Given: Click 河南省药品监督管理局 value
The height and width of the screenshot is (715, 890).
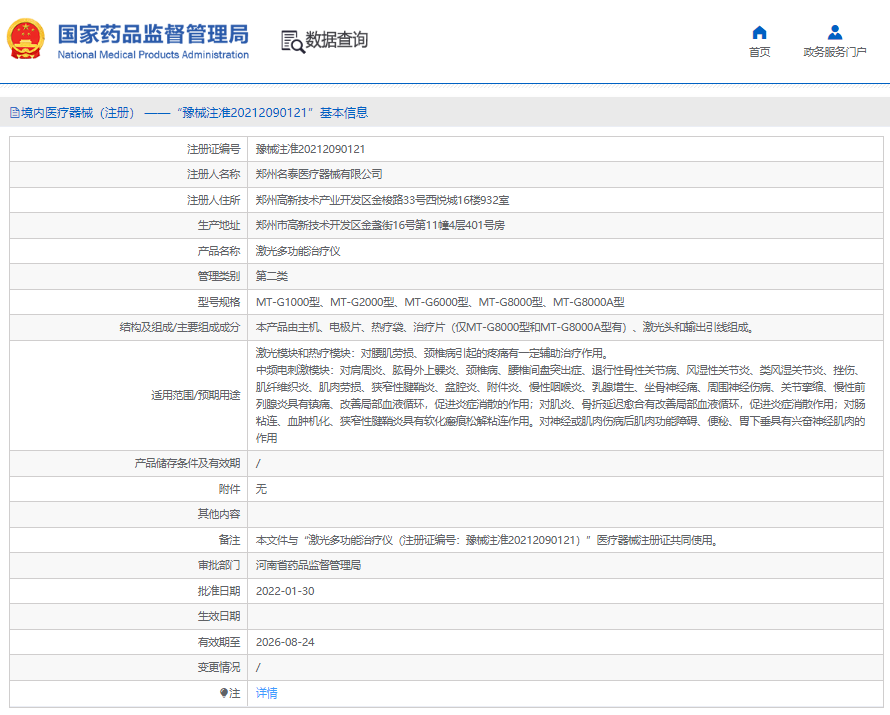Looking at the screenshot, I should [x=308, y=565].
